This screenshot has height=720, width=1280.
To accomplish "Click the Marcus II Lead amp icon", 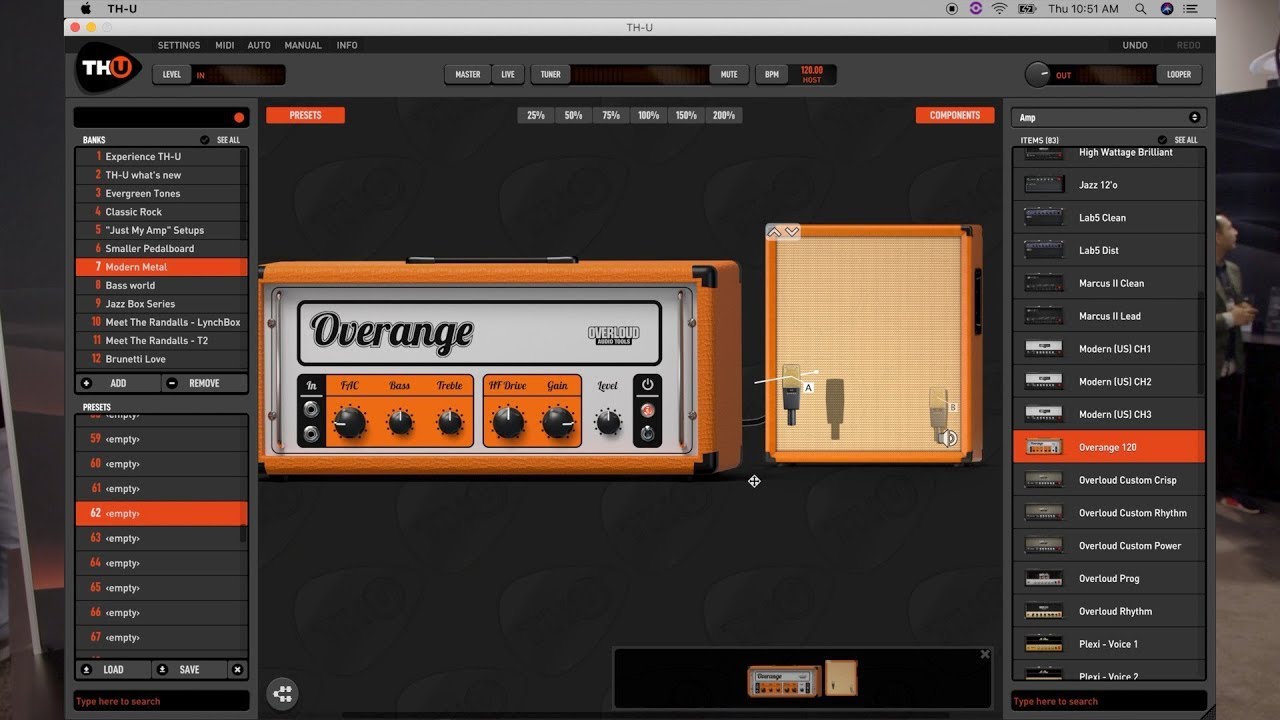I will point(1044,316).
